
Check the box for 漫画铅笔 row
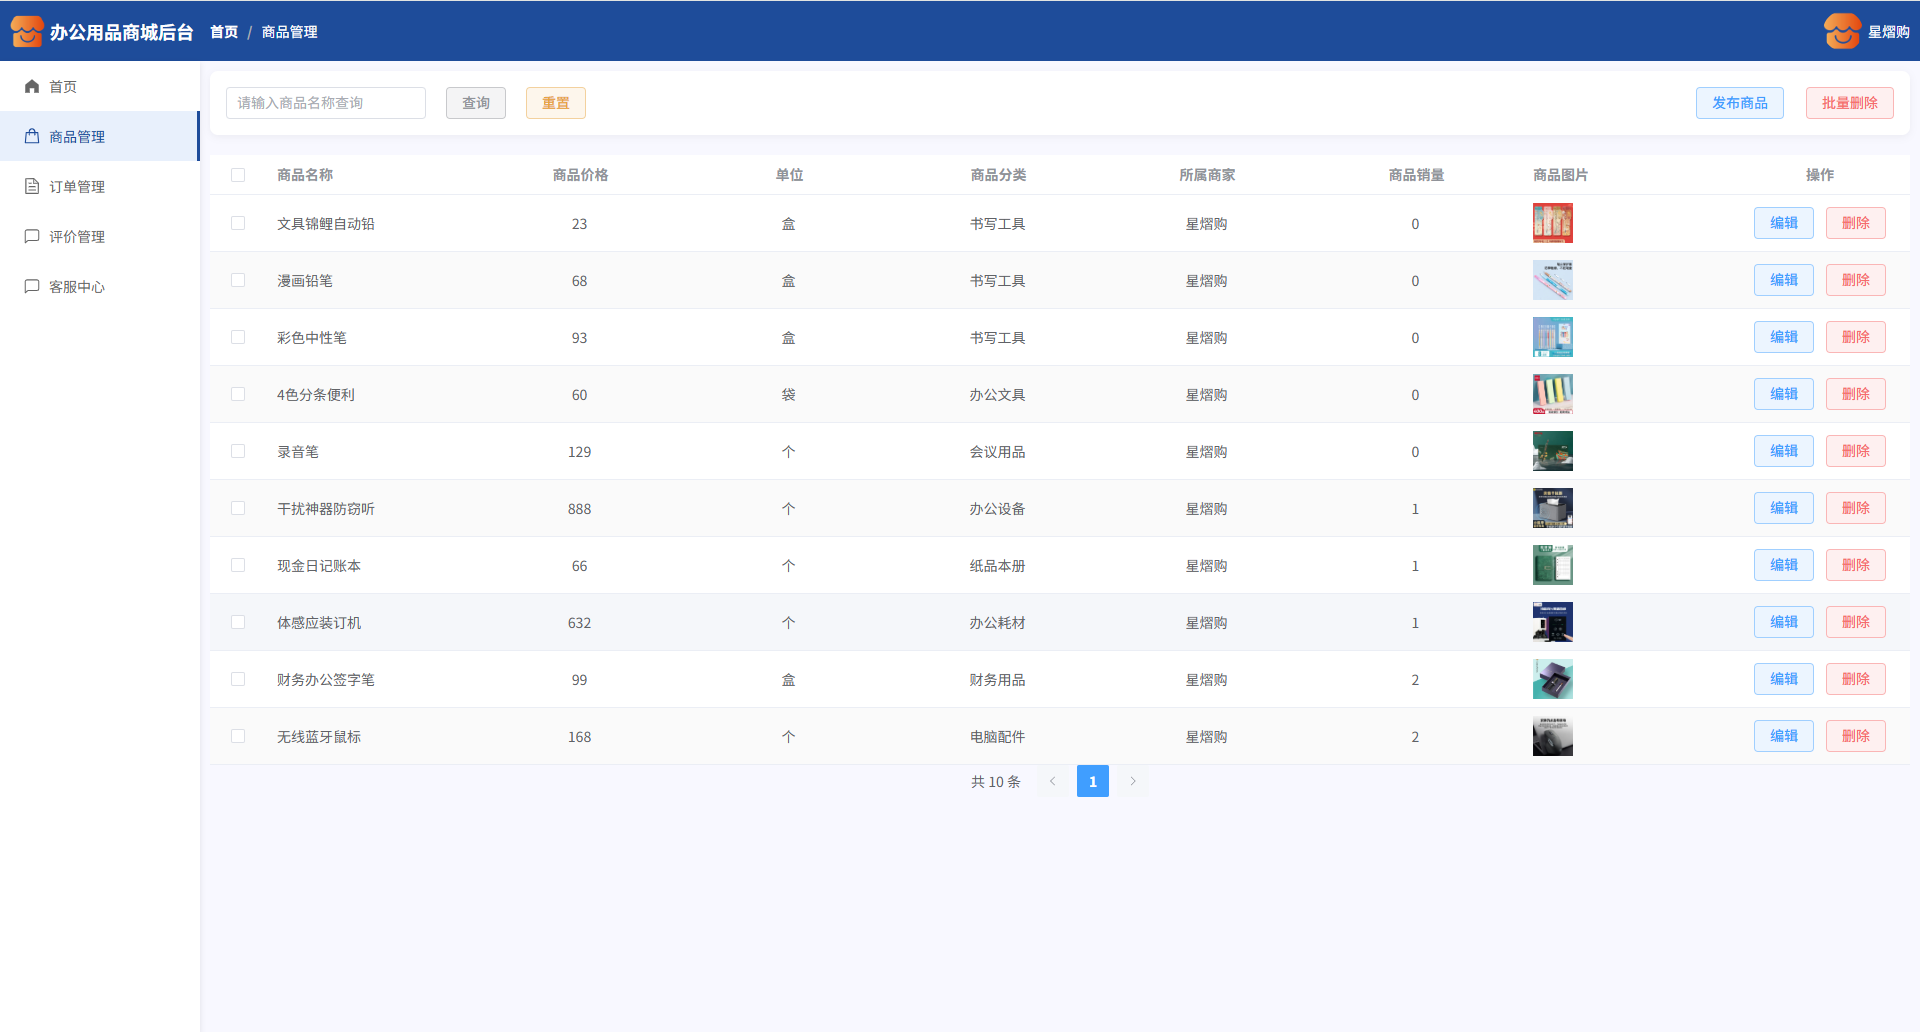[x=238, y=280]
